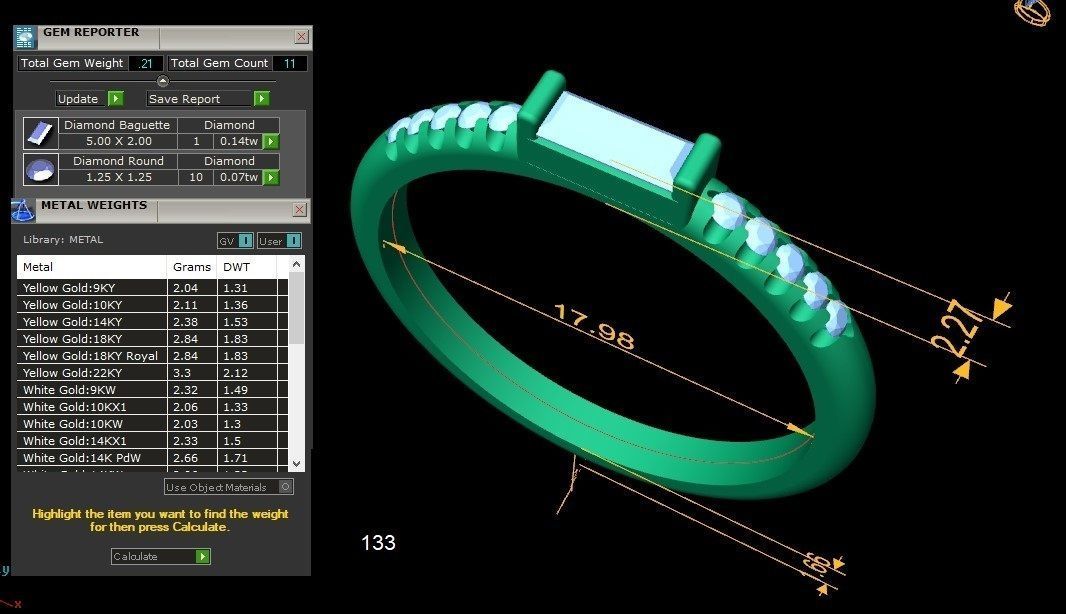This screenshot has height=614, width=1066.
Task: Click the 1.25 X 1.25 round size cell
Action: tap(118, 177)
